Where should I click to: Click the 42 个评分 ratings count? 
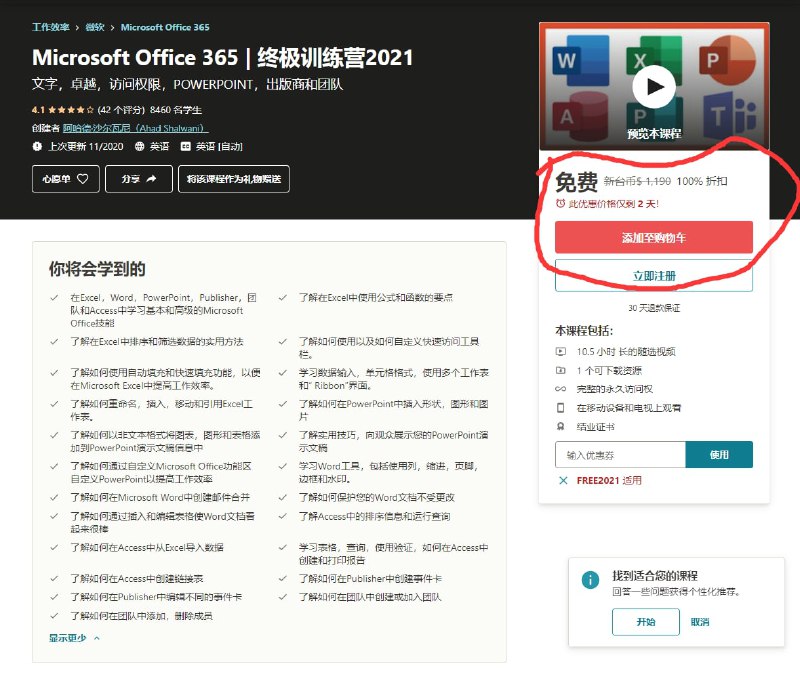coord(121,110)
